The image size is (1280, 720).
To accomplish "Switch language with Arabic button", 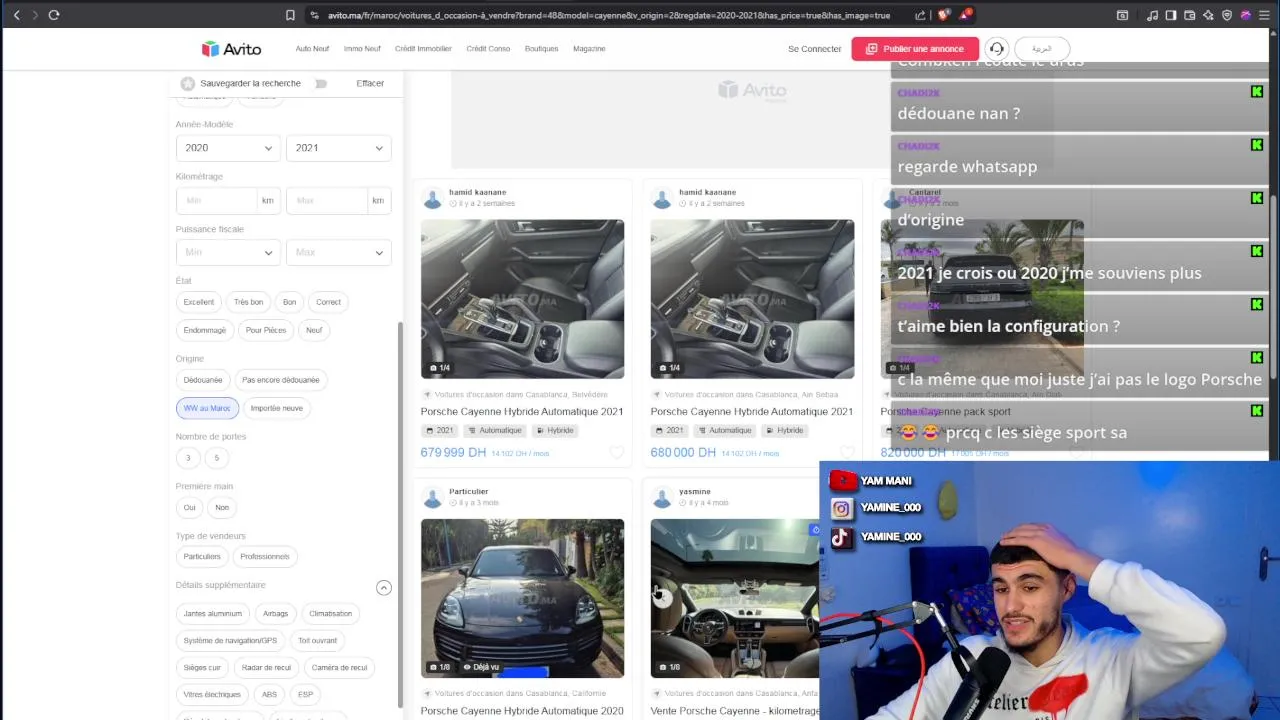I will pos(1042,49).
